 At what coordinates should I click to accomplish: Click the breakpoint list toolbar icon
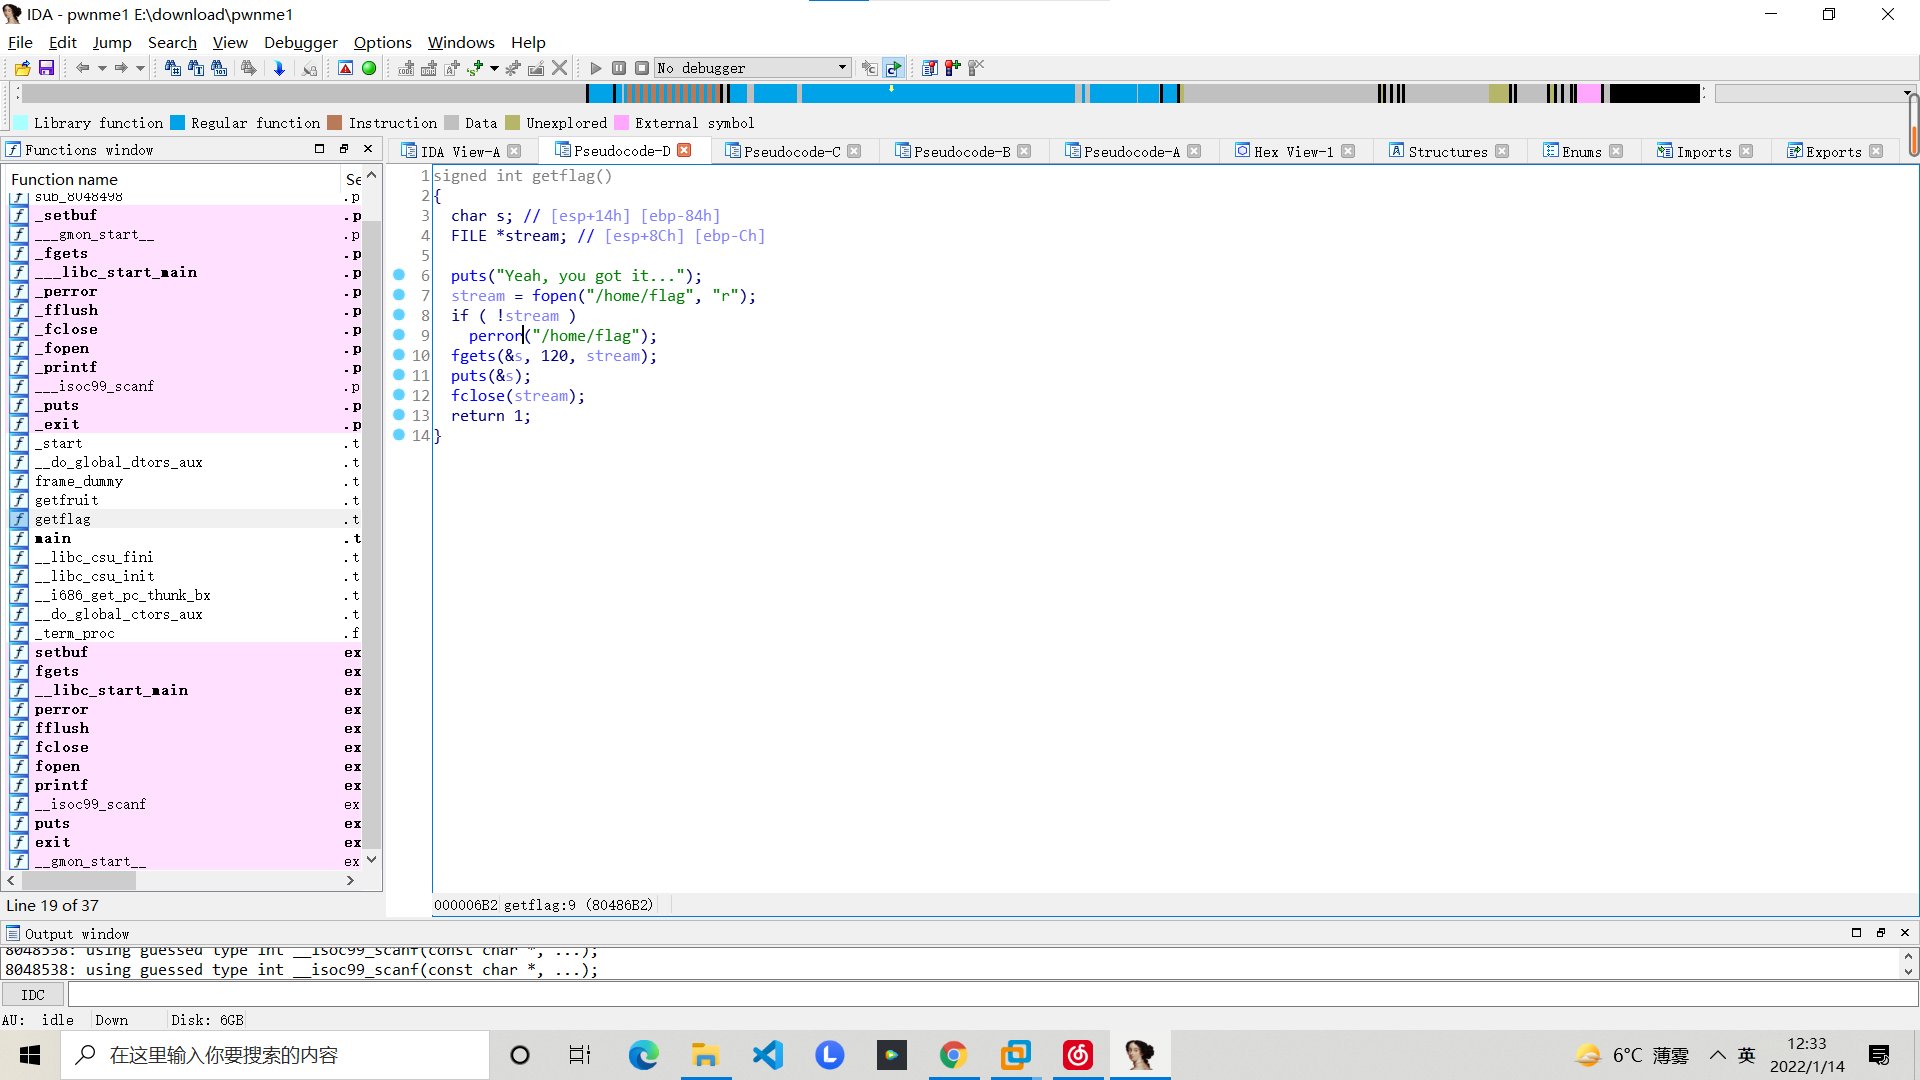pos(930,68)
